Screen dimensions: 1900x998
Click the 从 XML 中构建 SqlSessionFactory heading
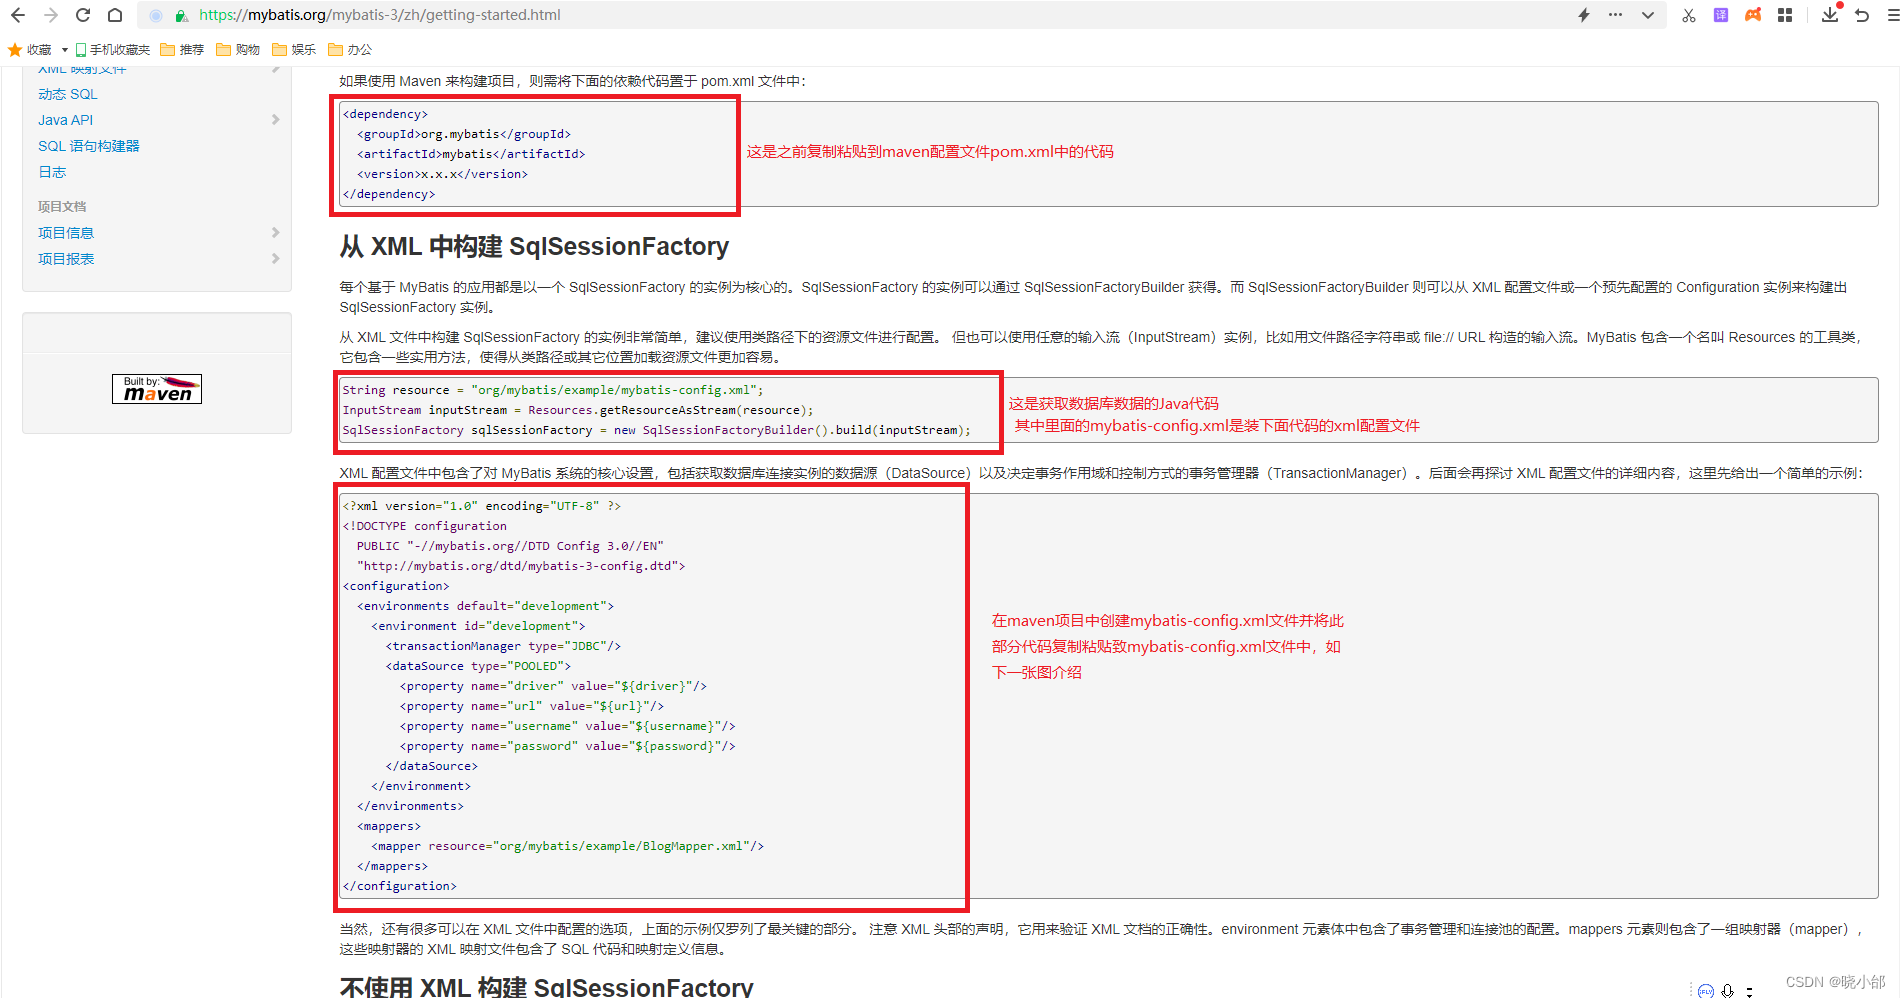pos(534,247)
